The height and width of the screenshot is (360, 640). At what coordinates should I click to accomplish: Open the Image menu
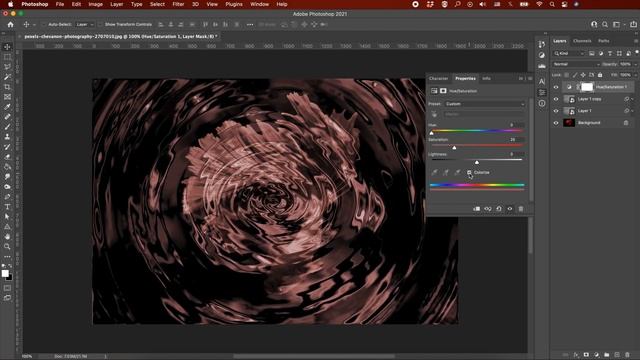96,4
